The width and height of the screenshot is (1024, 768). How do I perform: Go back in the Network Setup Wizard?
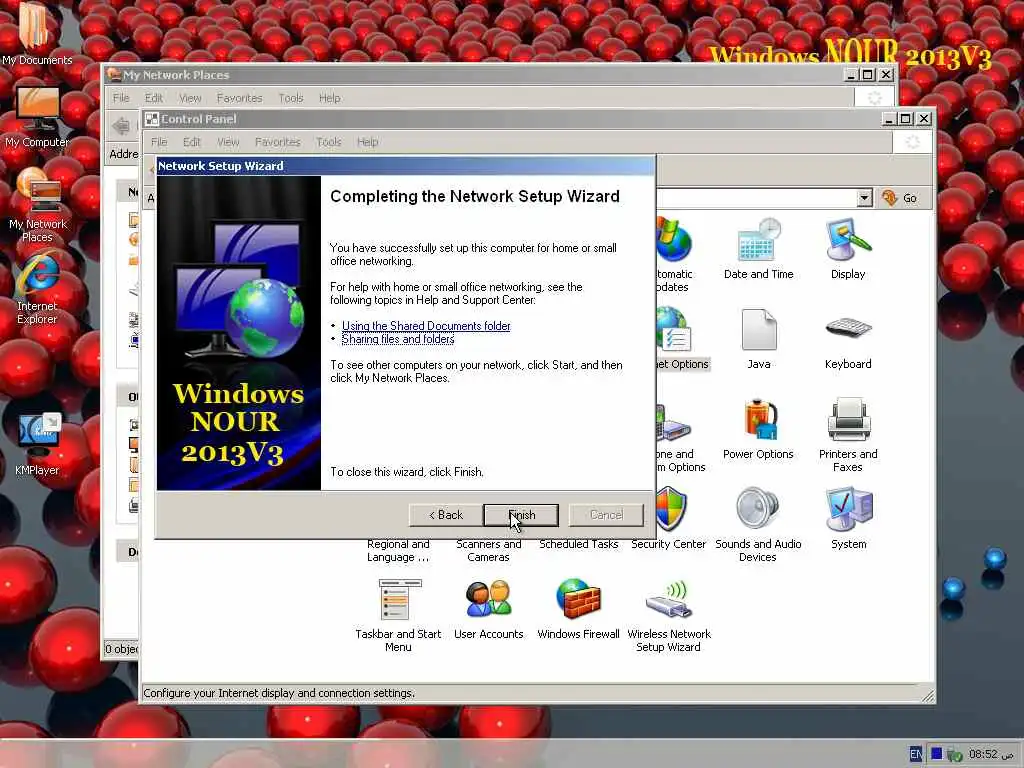(x=446, y=515)
